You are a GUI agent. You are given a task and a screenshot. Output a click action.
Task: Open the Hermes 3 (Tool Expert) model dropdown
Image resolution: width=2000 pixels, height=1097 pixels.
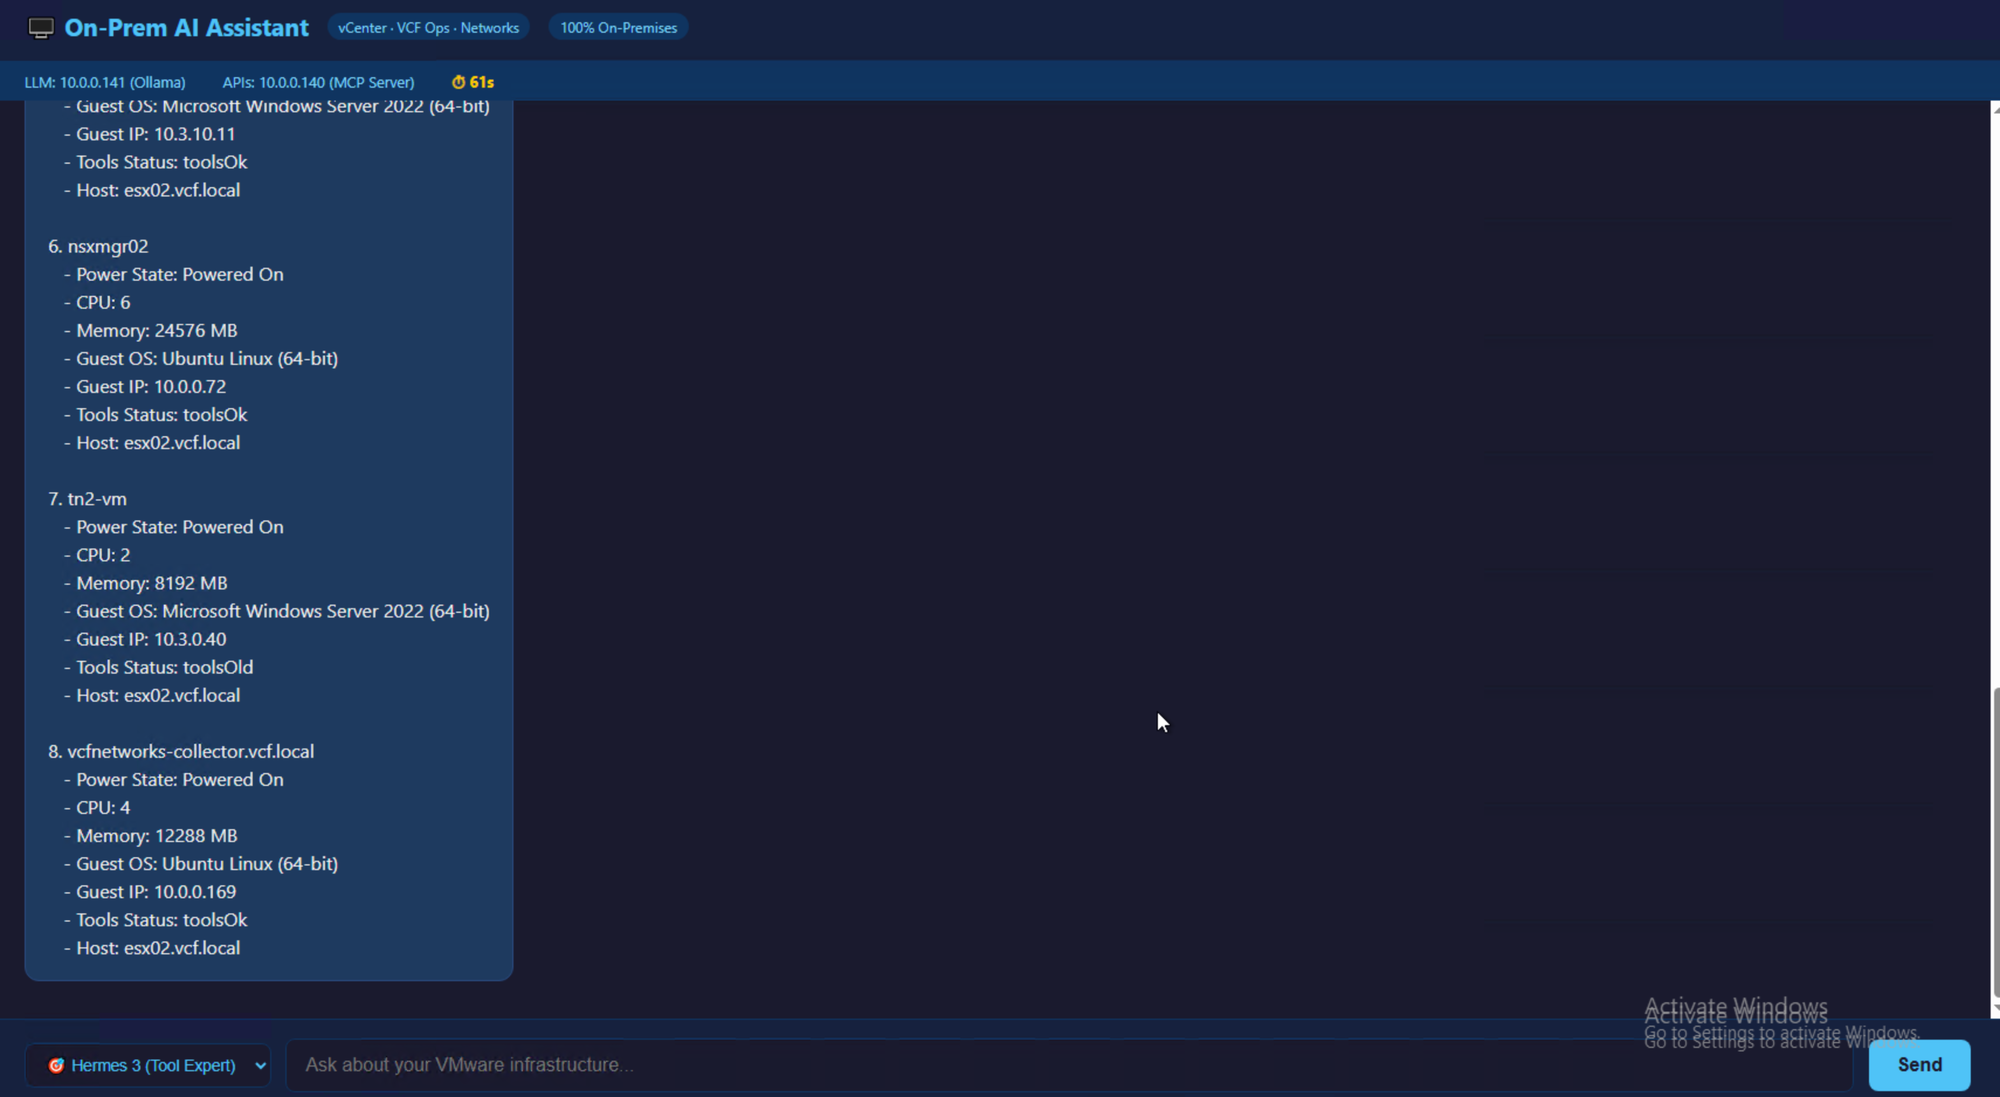(148, 1065)
